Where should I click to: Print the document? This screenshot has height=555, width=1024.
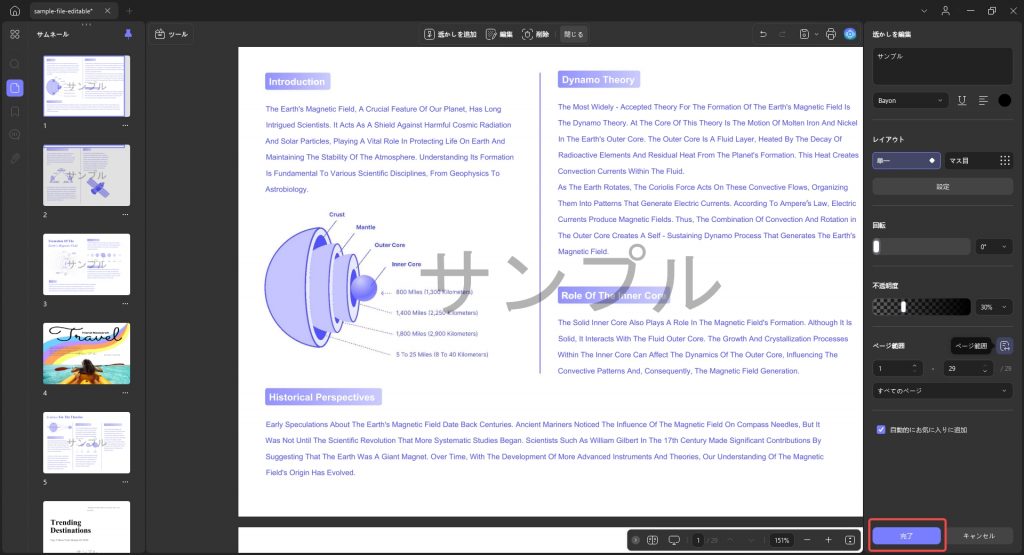pos(831,34)
